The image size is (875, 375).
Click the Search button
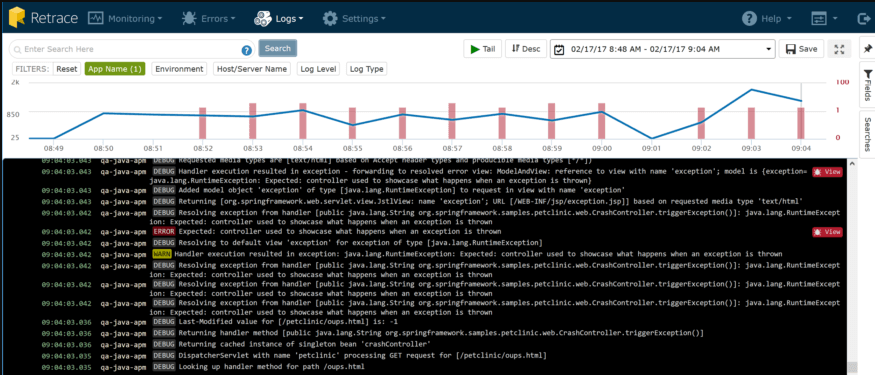(278, 49)
